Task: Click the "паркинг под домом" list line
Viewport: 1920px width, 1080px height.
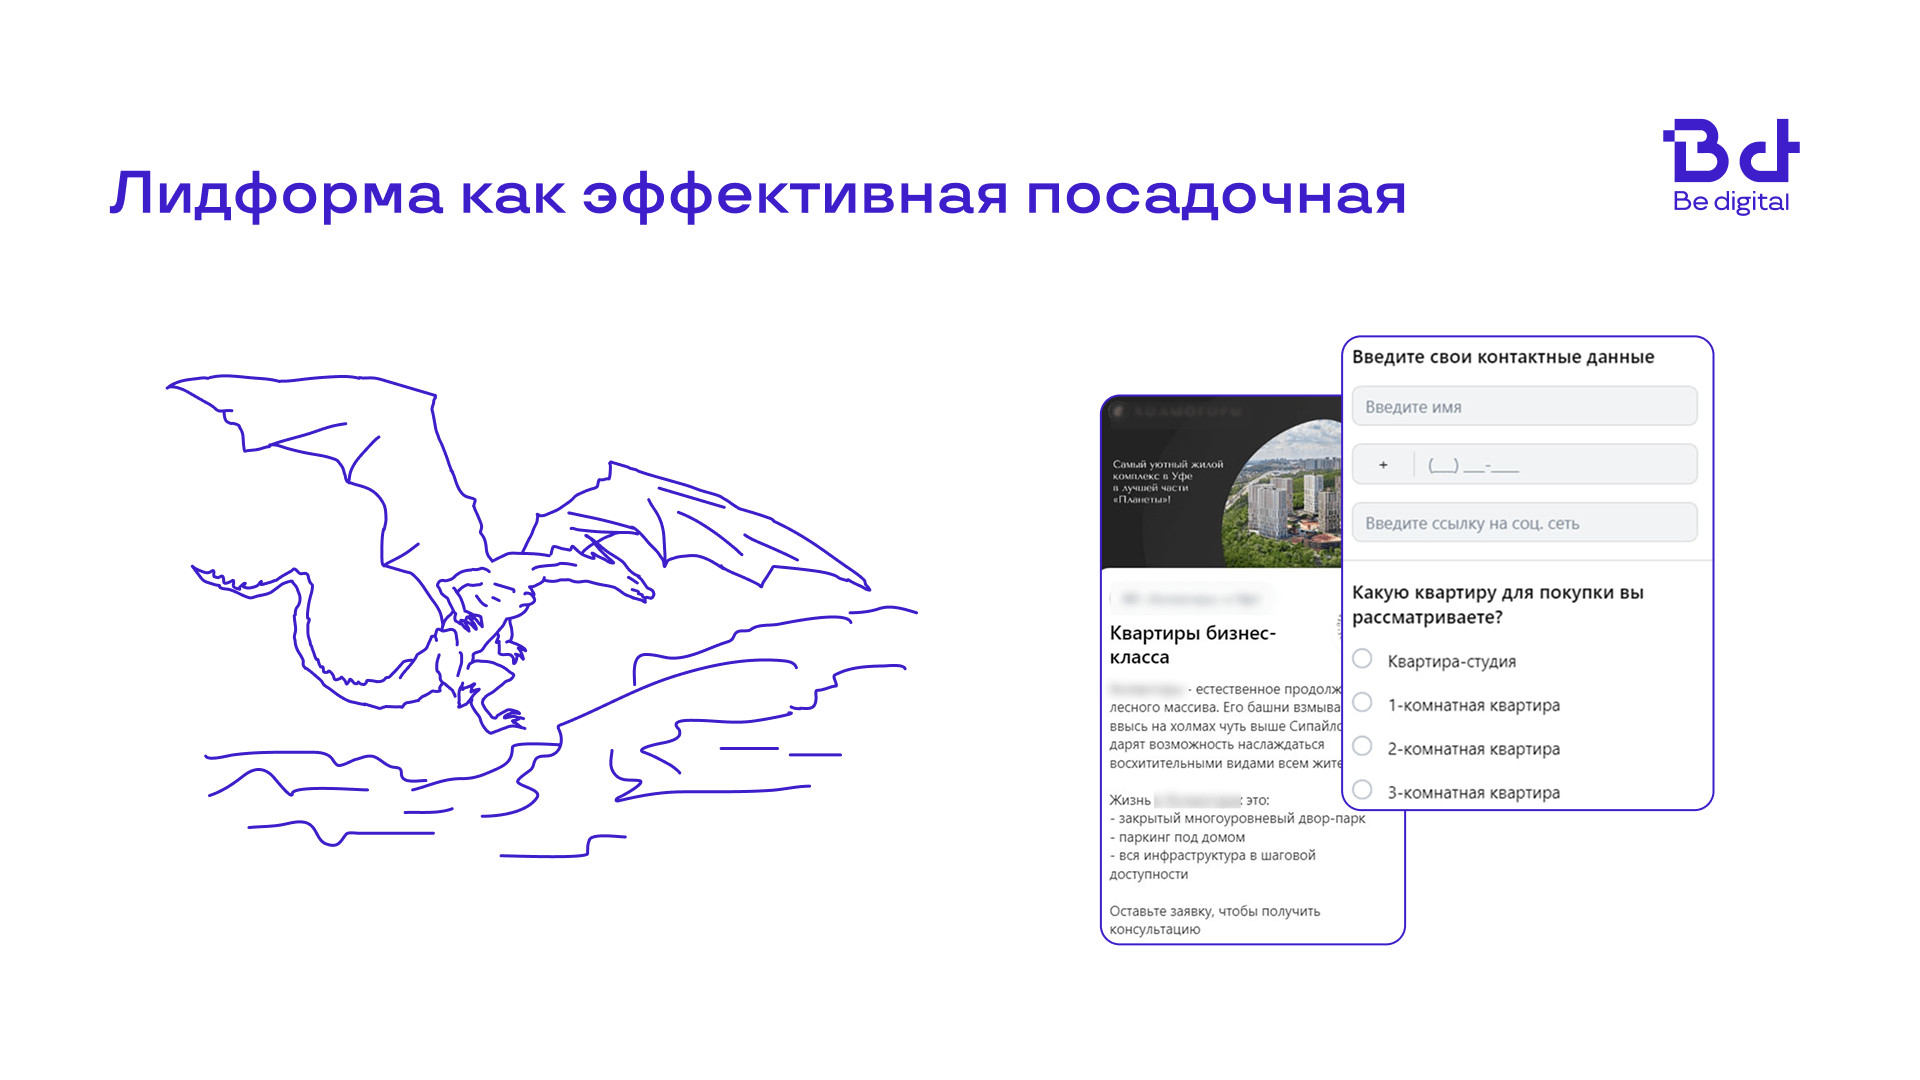Action: (x=1180, y=837)
